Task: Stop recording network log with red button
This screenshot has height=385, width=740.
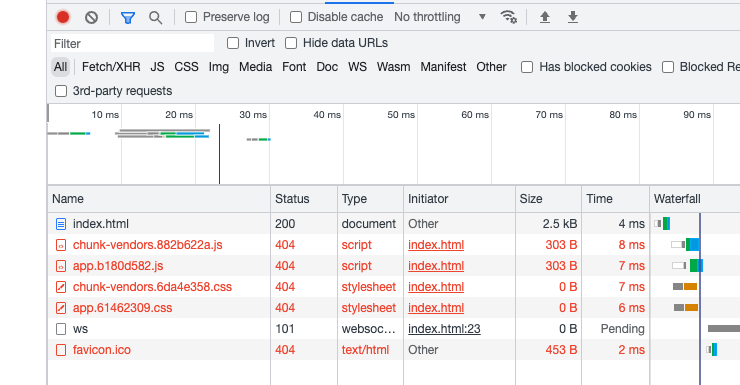Action: tap(63, 17)
